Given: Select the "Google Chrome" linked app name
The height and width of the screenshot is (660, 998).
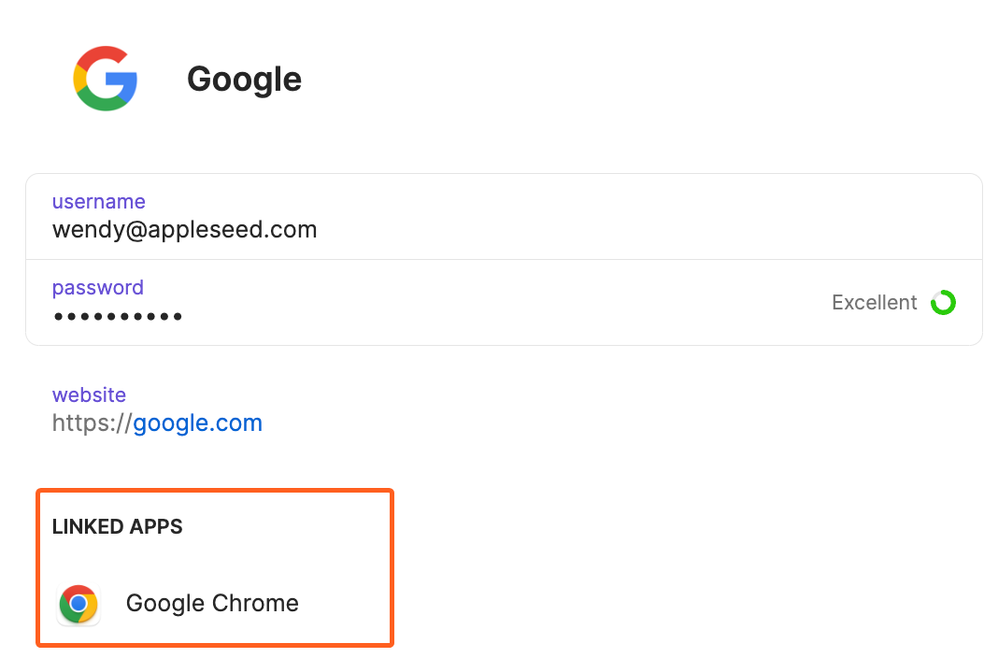Looking at the screenshot, I should pos(212,603).
